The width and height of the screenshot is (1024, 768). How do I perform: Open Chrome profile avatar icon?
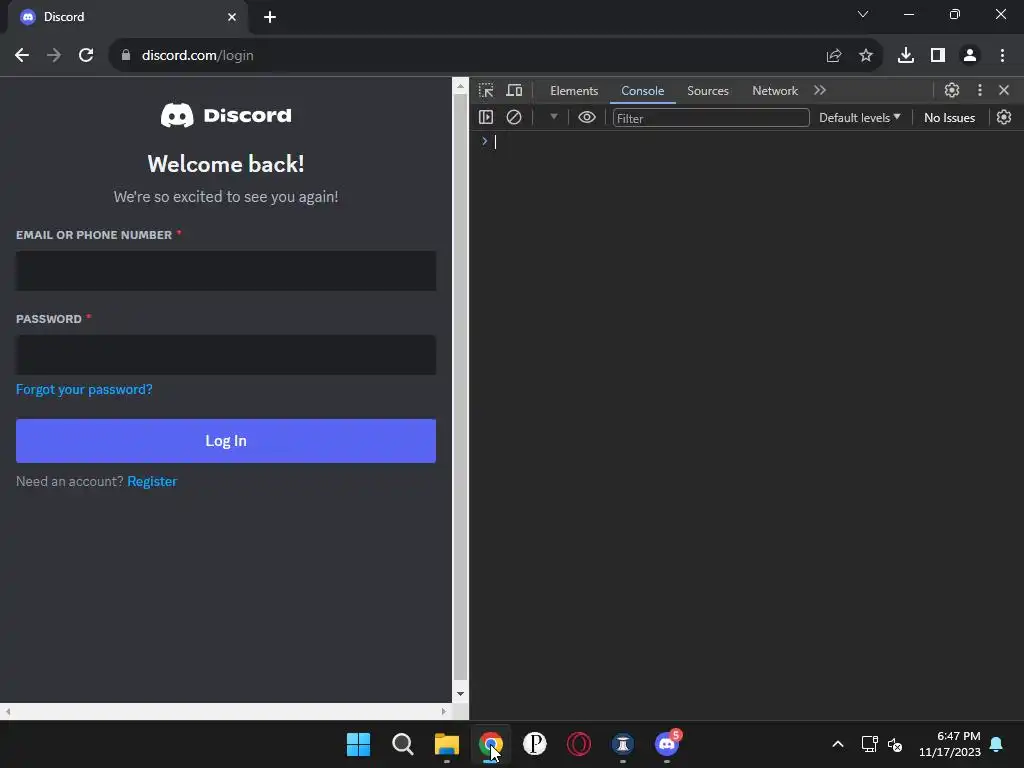970,56
